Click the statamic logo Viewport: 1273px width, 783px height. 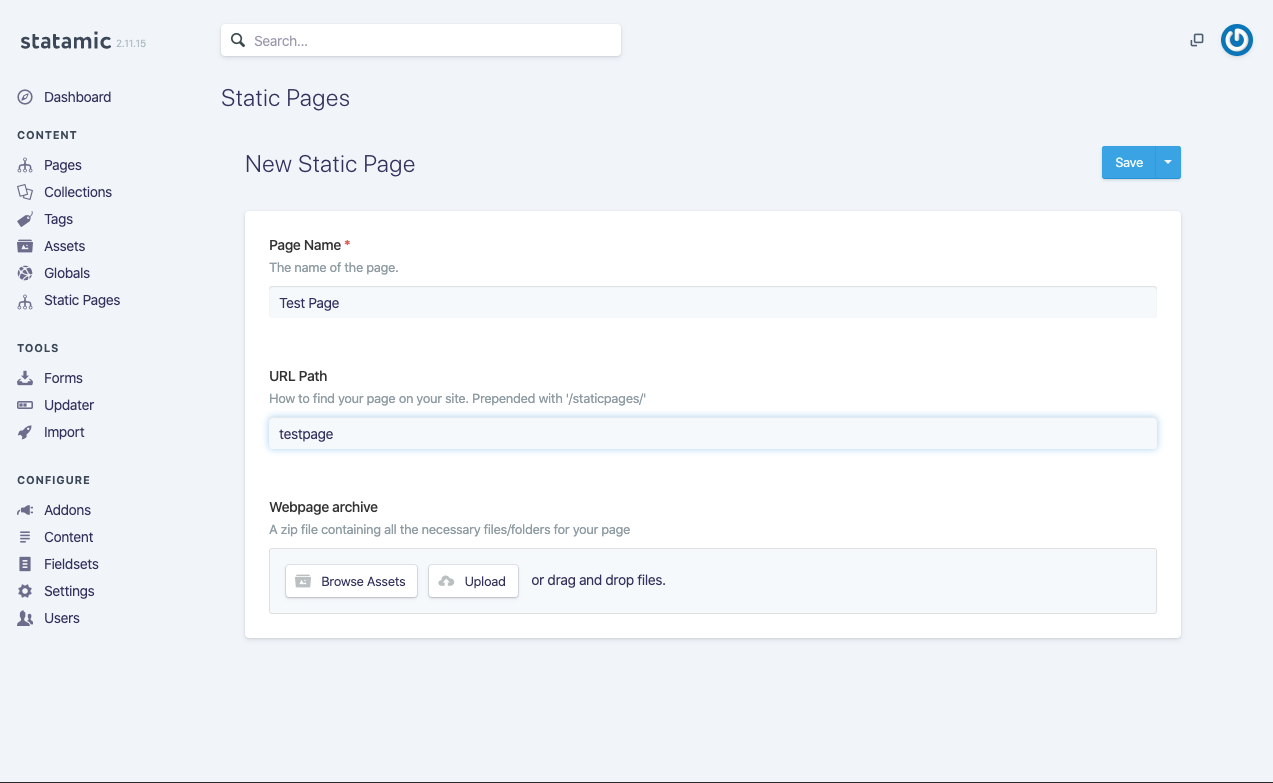pos(65,41)
